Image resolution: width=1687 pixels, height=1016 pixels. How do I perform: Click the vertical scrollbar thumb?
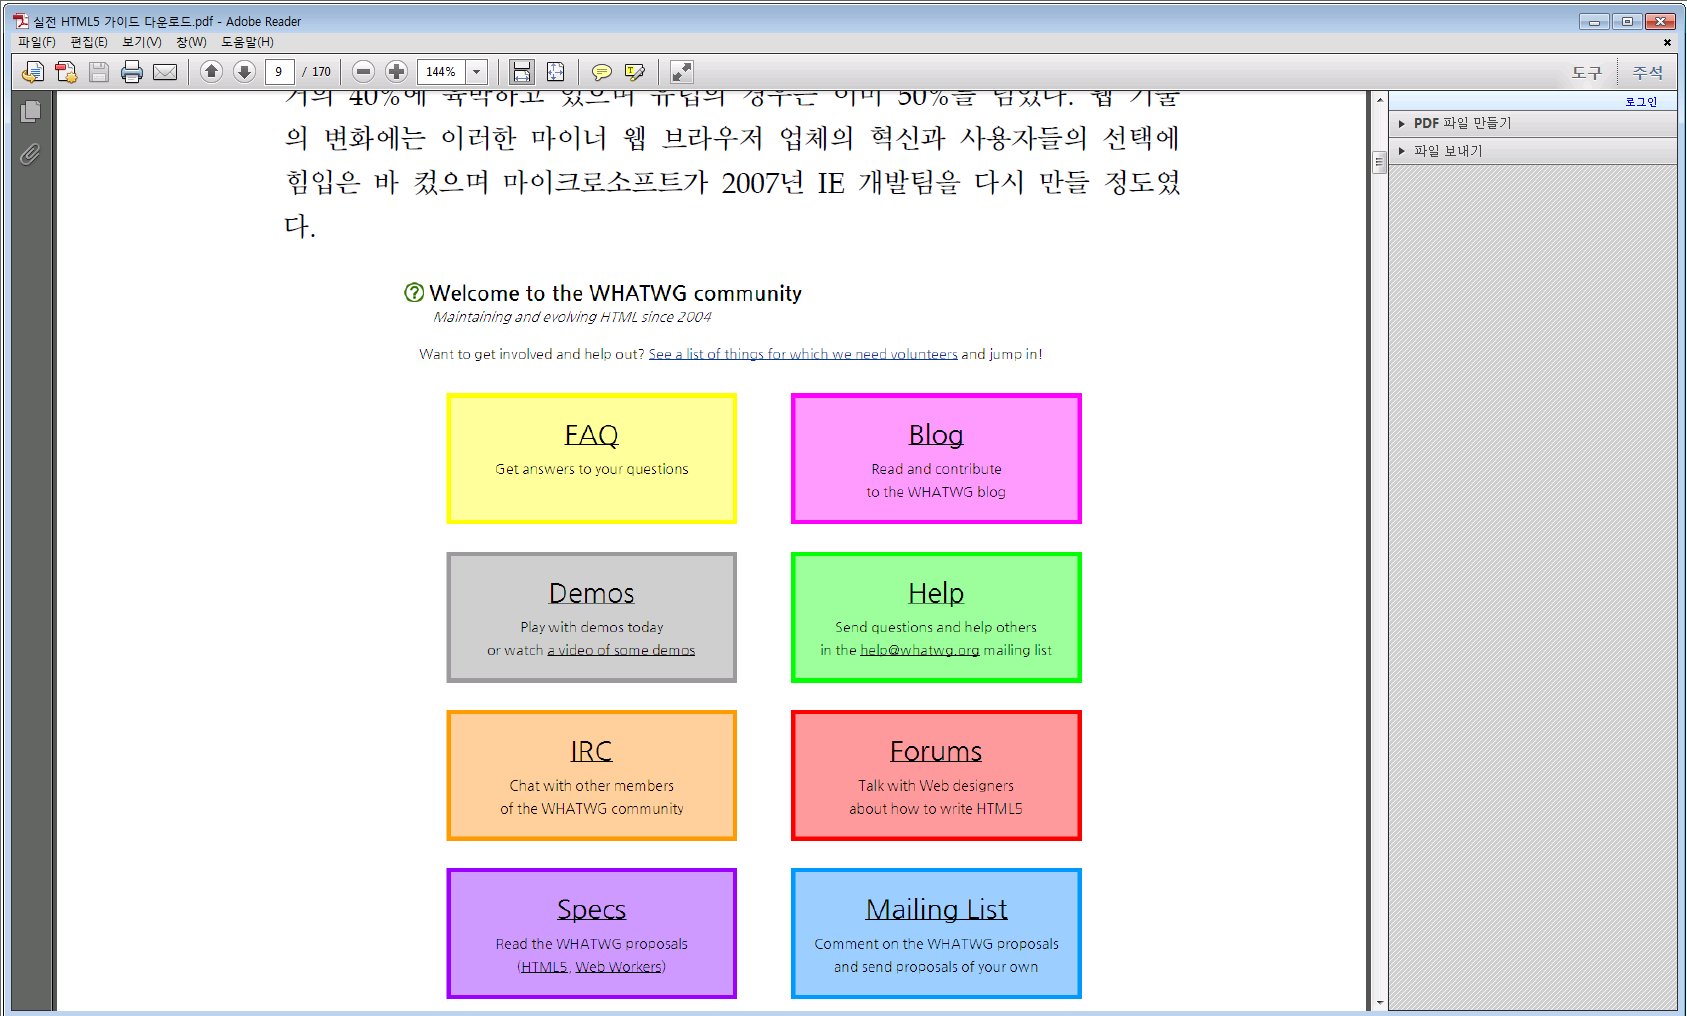(x=1380, y=162)
